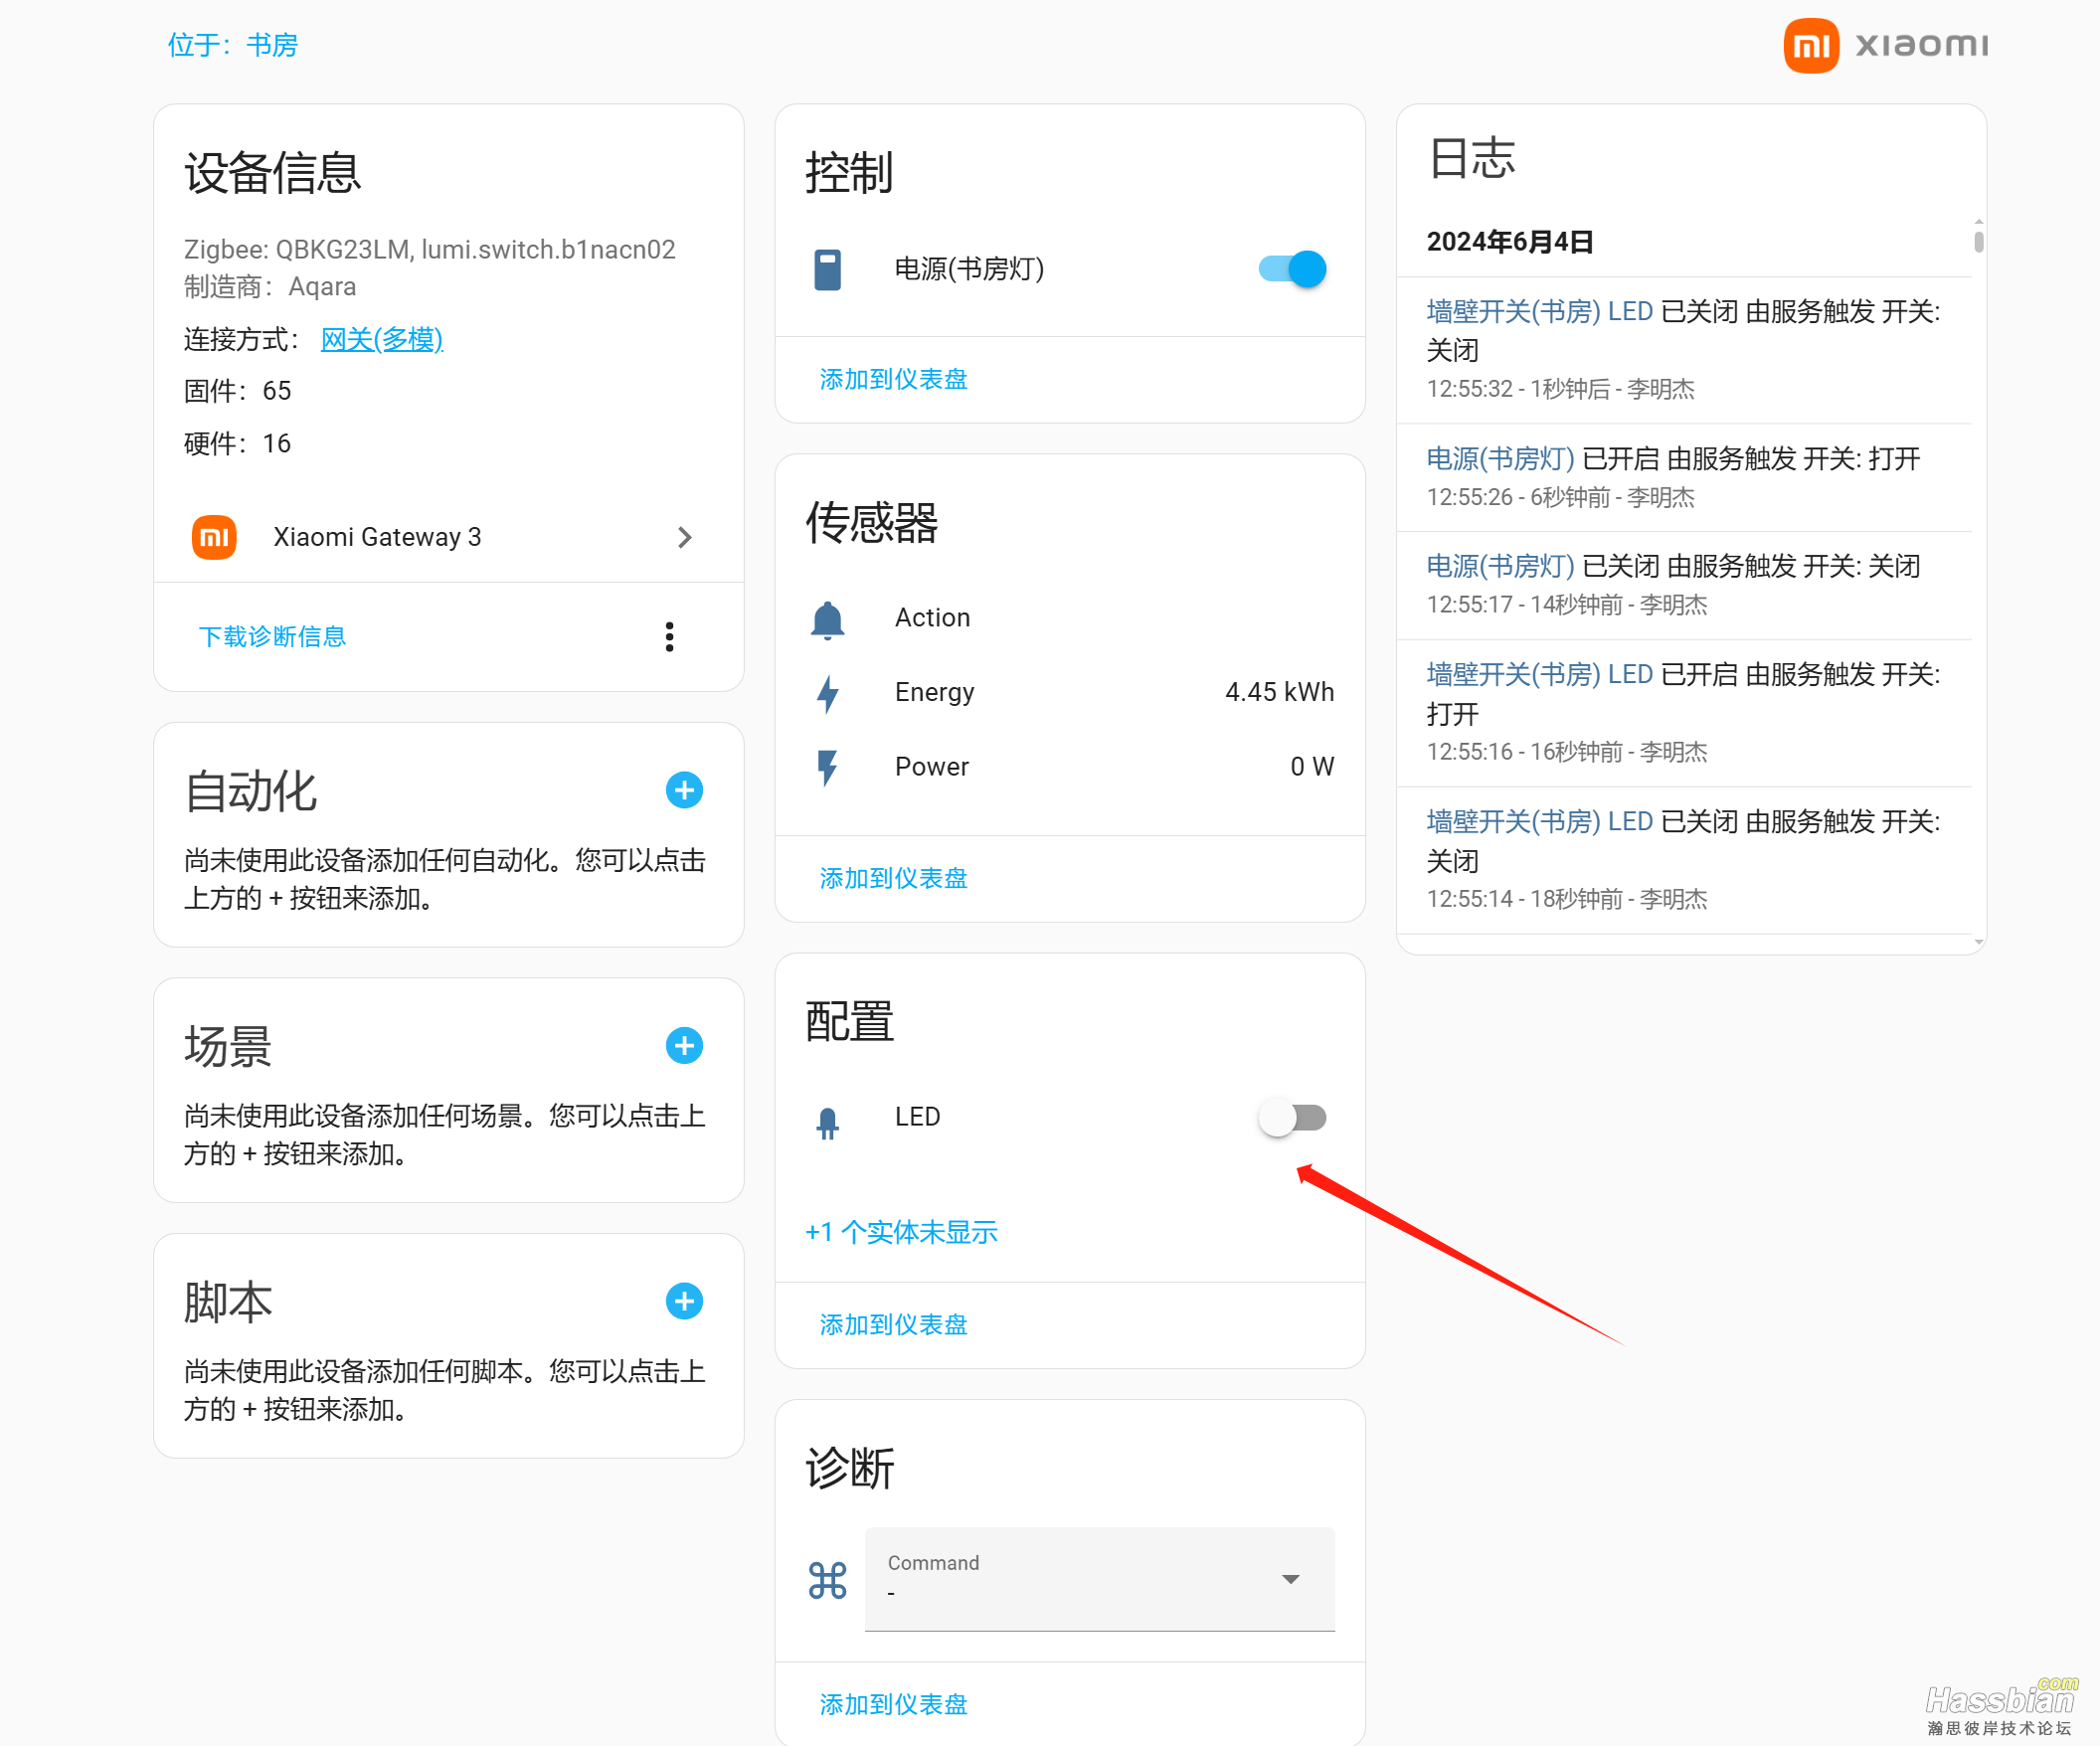
Task: Add a script with the plus button
Action: pos(684,1301)
